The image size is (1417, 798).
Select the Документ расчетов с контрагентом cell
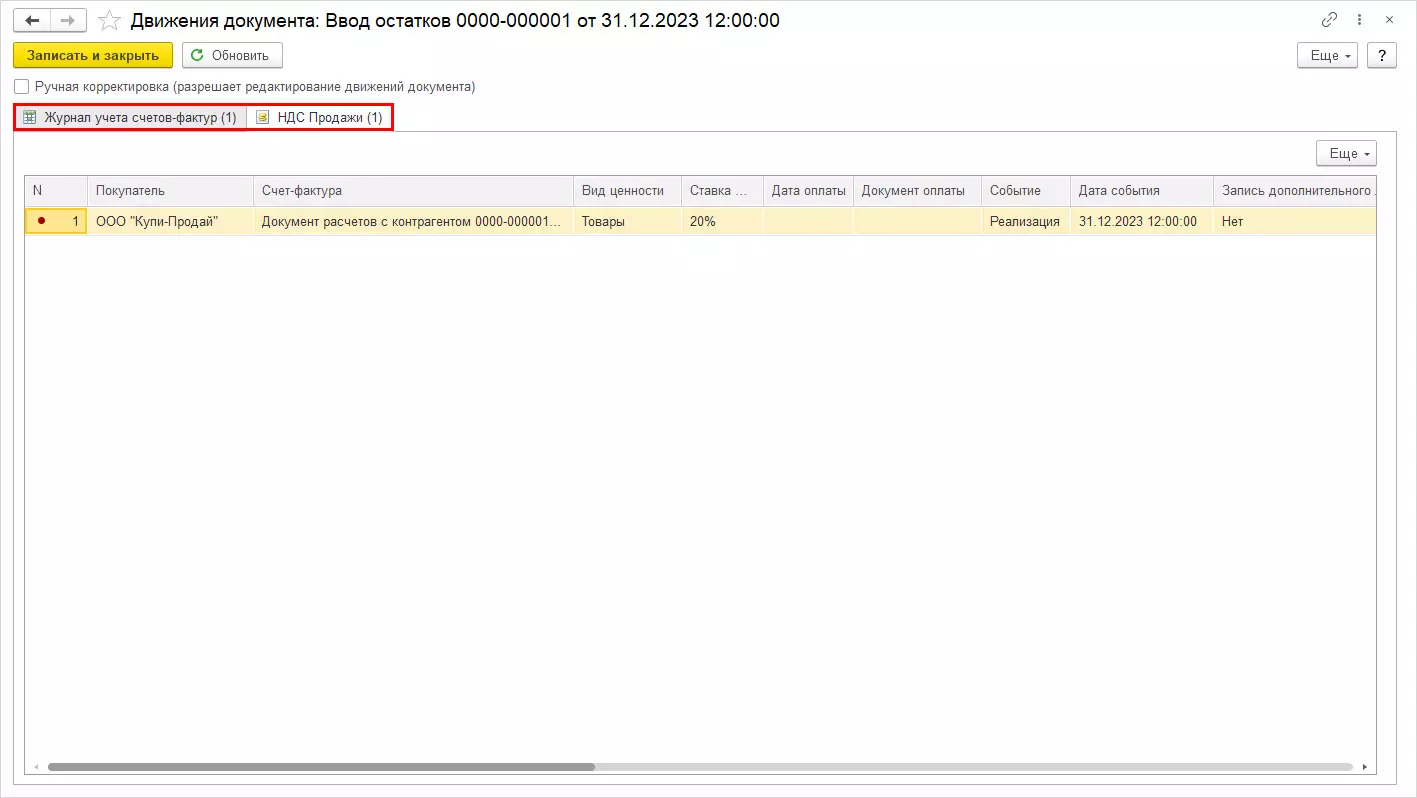click(413, 221)
